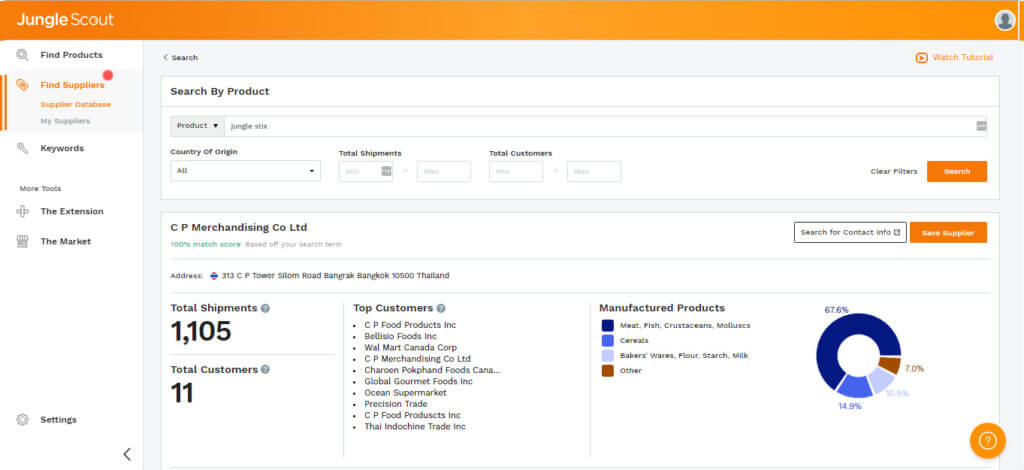
Task: Click the Total Customers info help icon
Action: pos(265,369)
